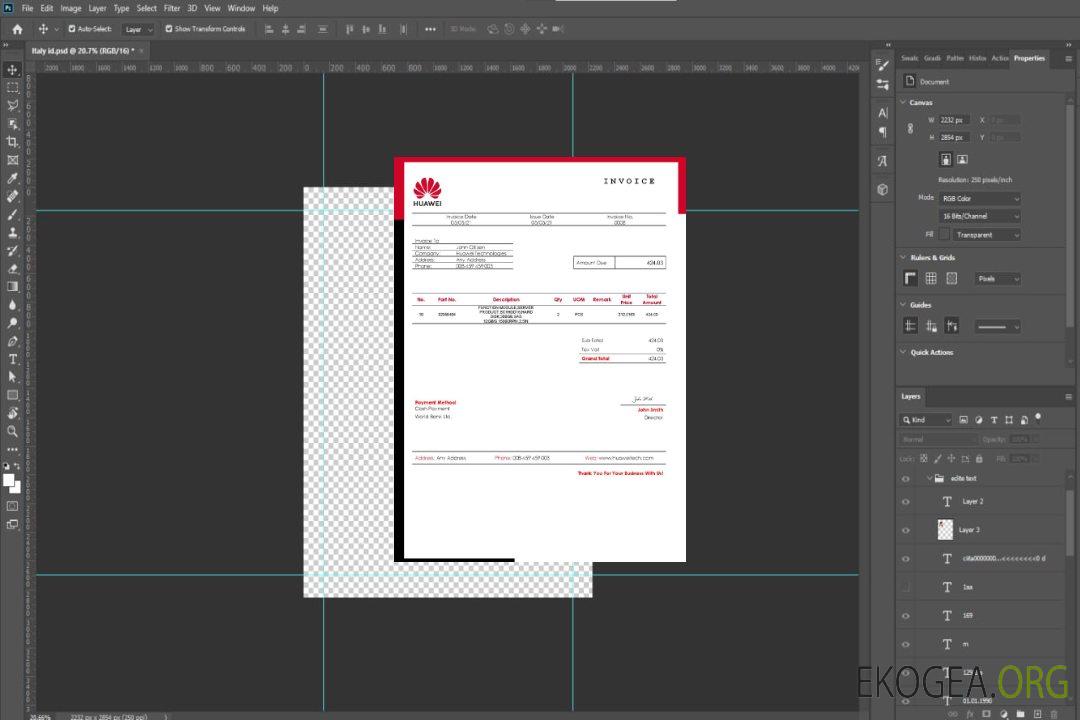The width and height of the screenshot is (1080, 720).
Task: Select the Zoom tool in the toolbar
Action: [13, 431]
